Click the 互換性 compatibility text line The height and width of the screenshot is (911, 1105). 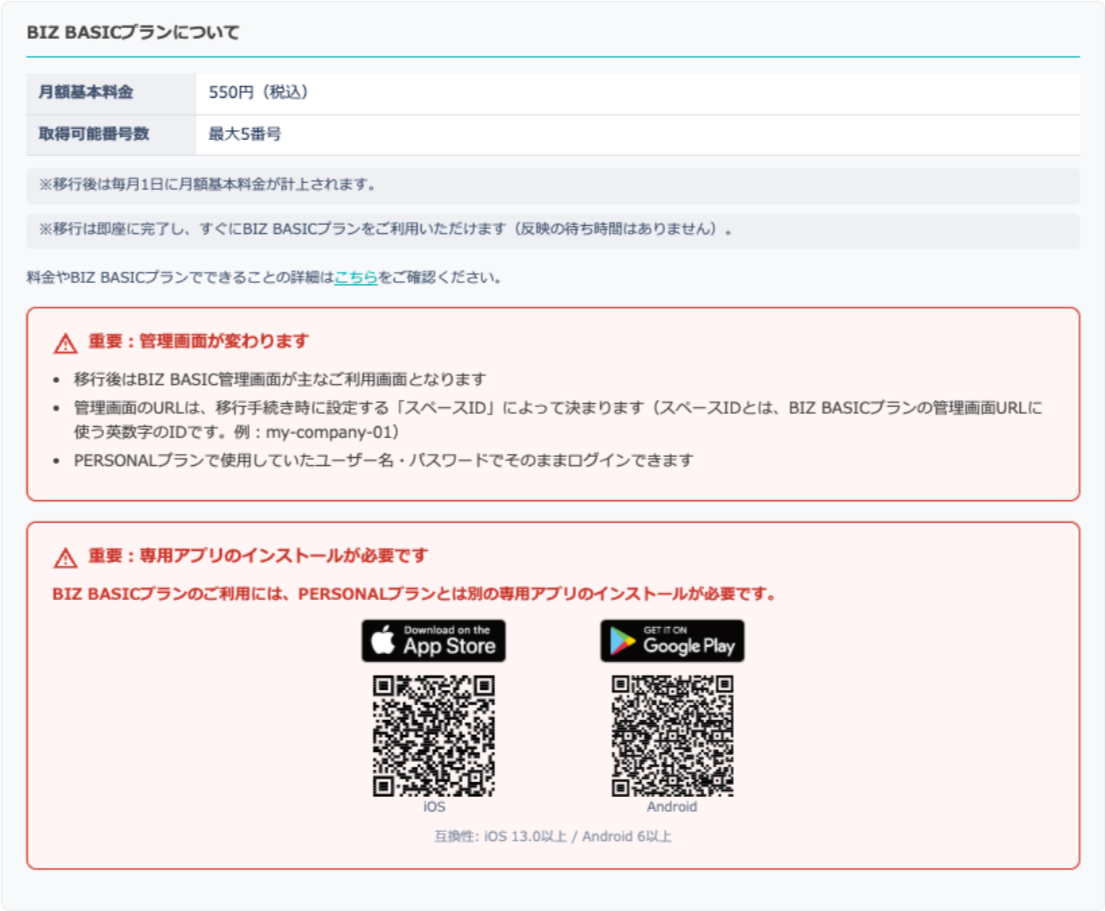coord(552,836)
